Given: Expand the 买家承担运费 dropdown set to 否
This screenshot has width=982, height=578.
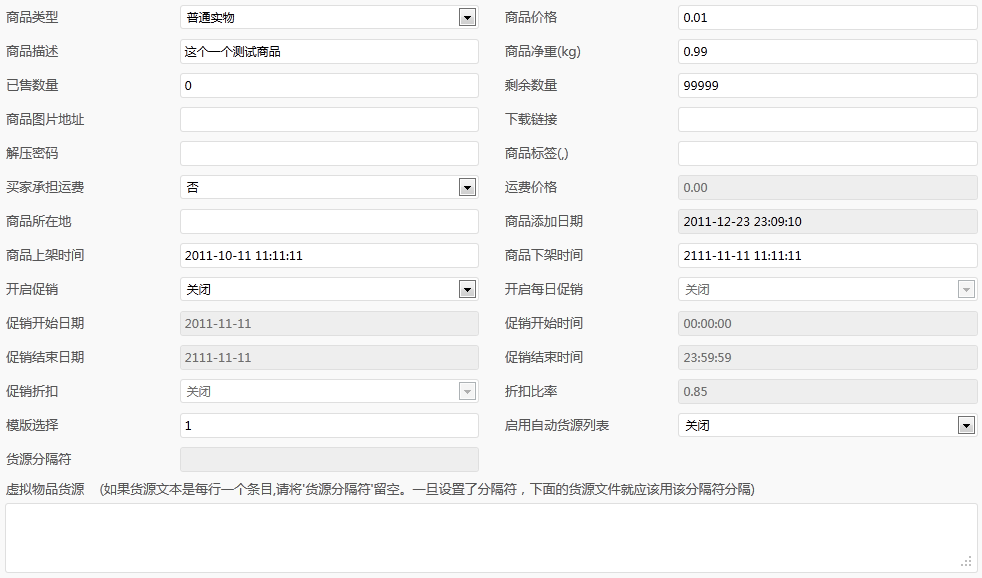Looking at the screenshot, I should (329, 187).
